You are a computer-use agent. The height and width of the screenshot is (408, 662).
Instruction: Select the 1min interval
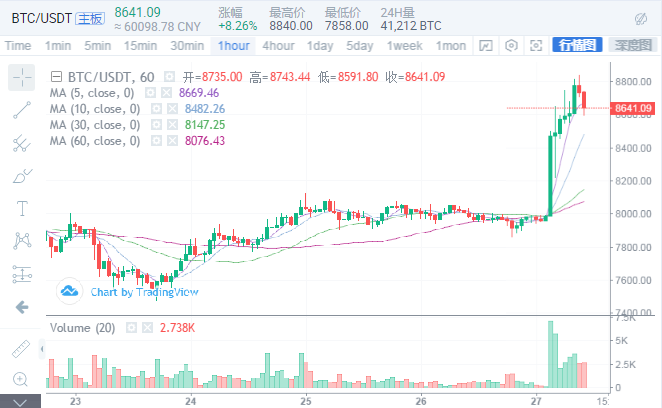coord(58,46)
